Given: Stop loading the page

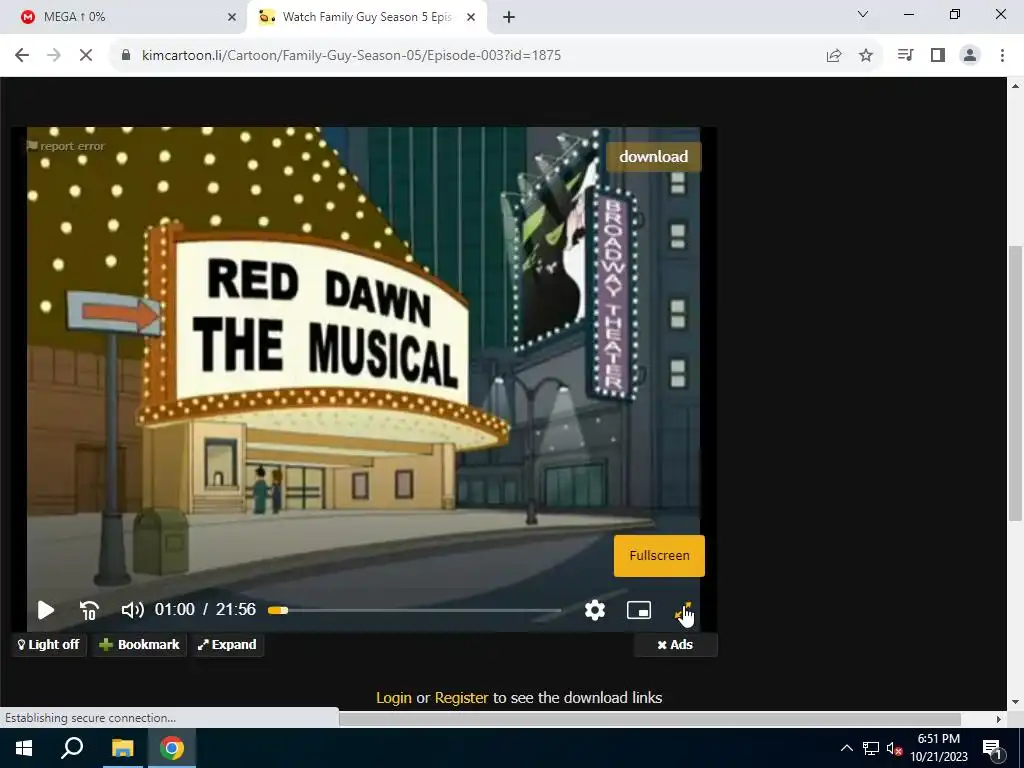Looking at the screenshot, I should [x=86, y=56].
